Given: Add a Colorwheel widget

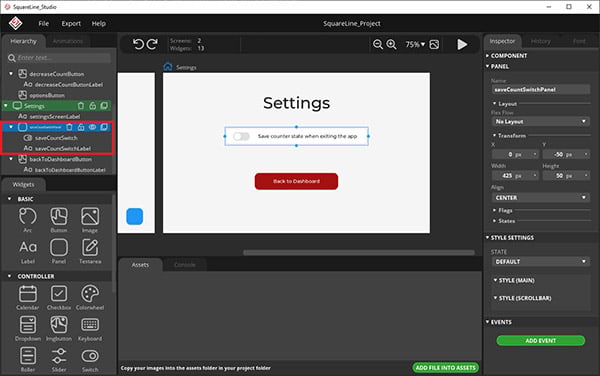Looking at the screenshot, I should (x=90, y=298).
